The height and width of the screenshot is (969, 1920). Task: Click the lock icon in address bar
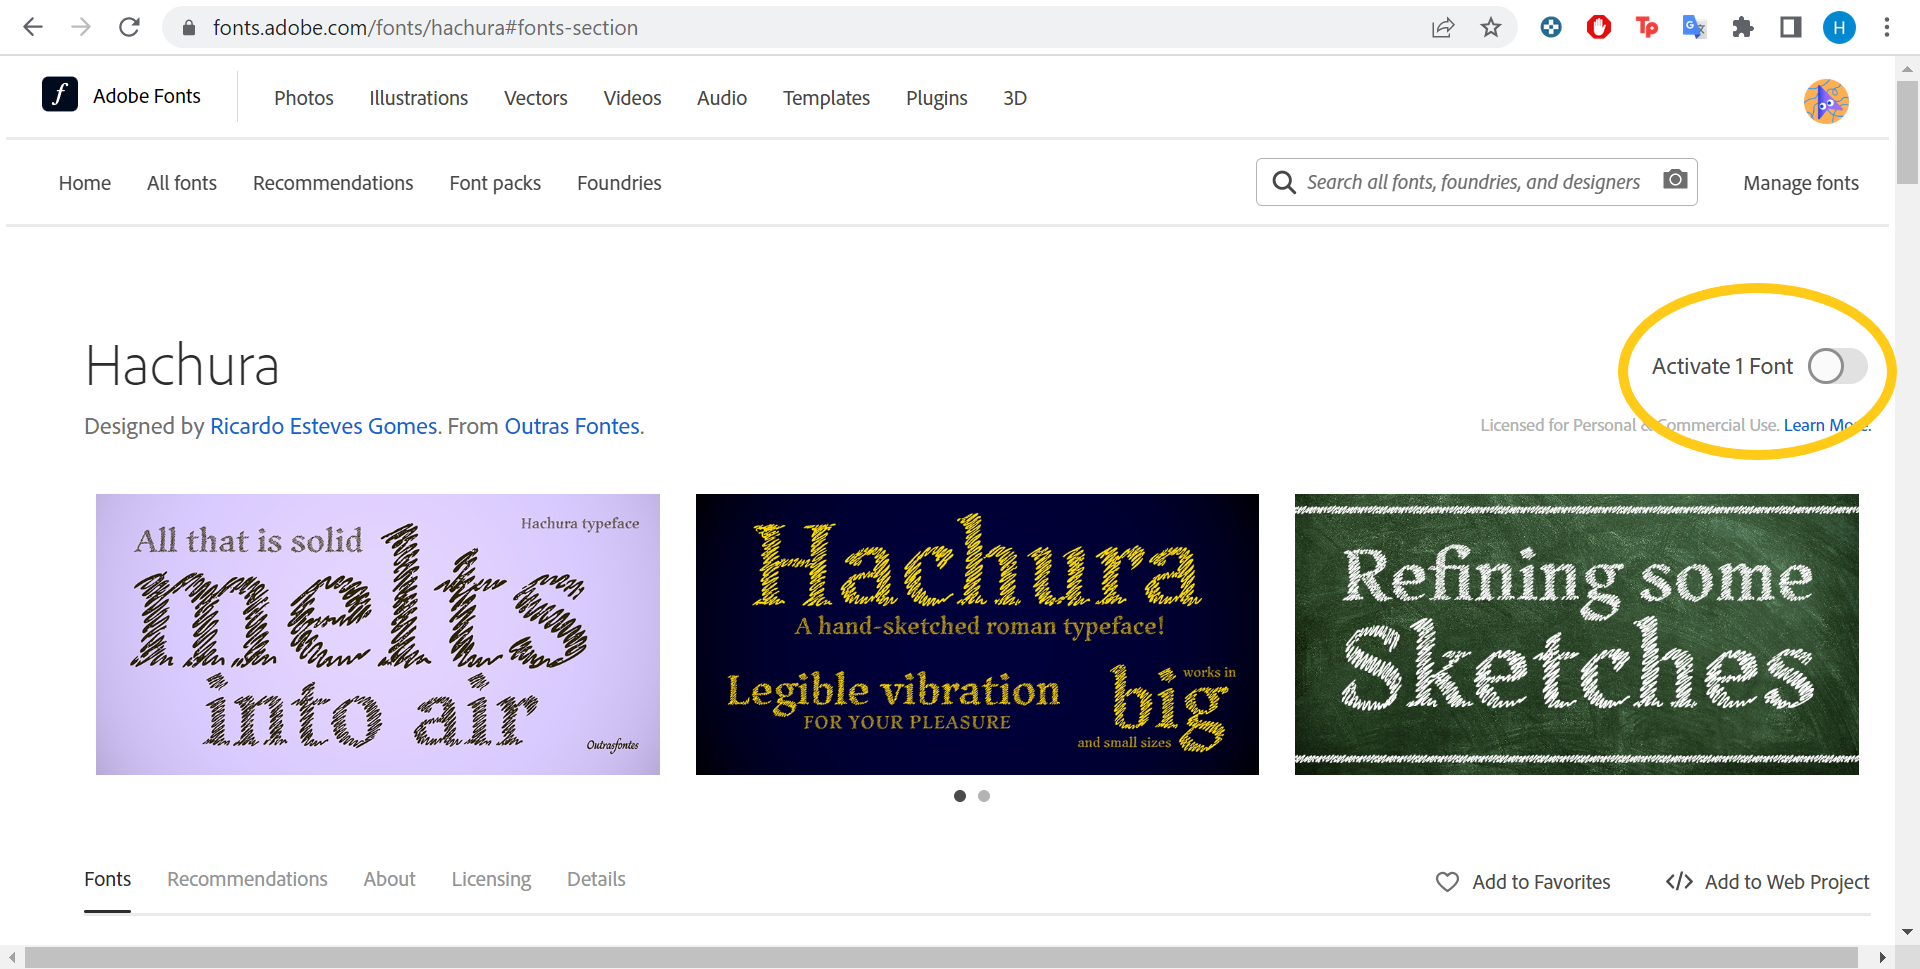coord(188,28)
